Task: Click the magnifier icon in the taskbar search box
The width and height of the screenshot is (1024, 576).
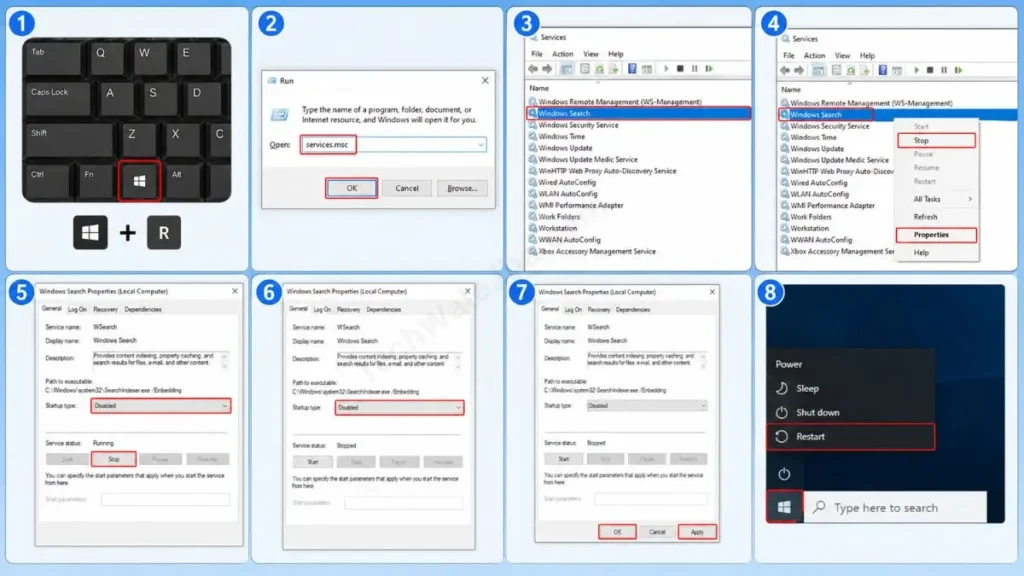Action: [x=819, y=507]
